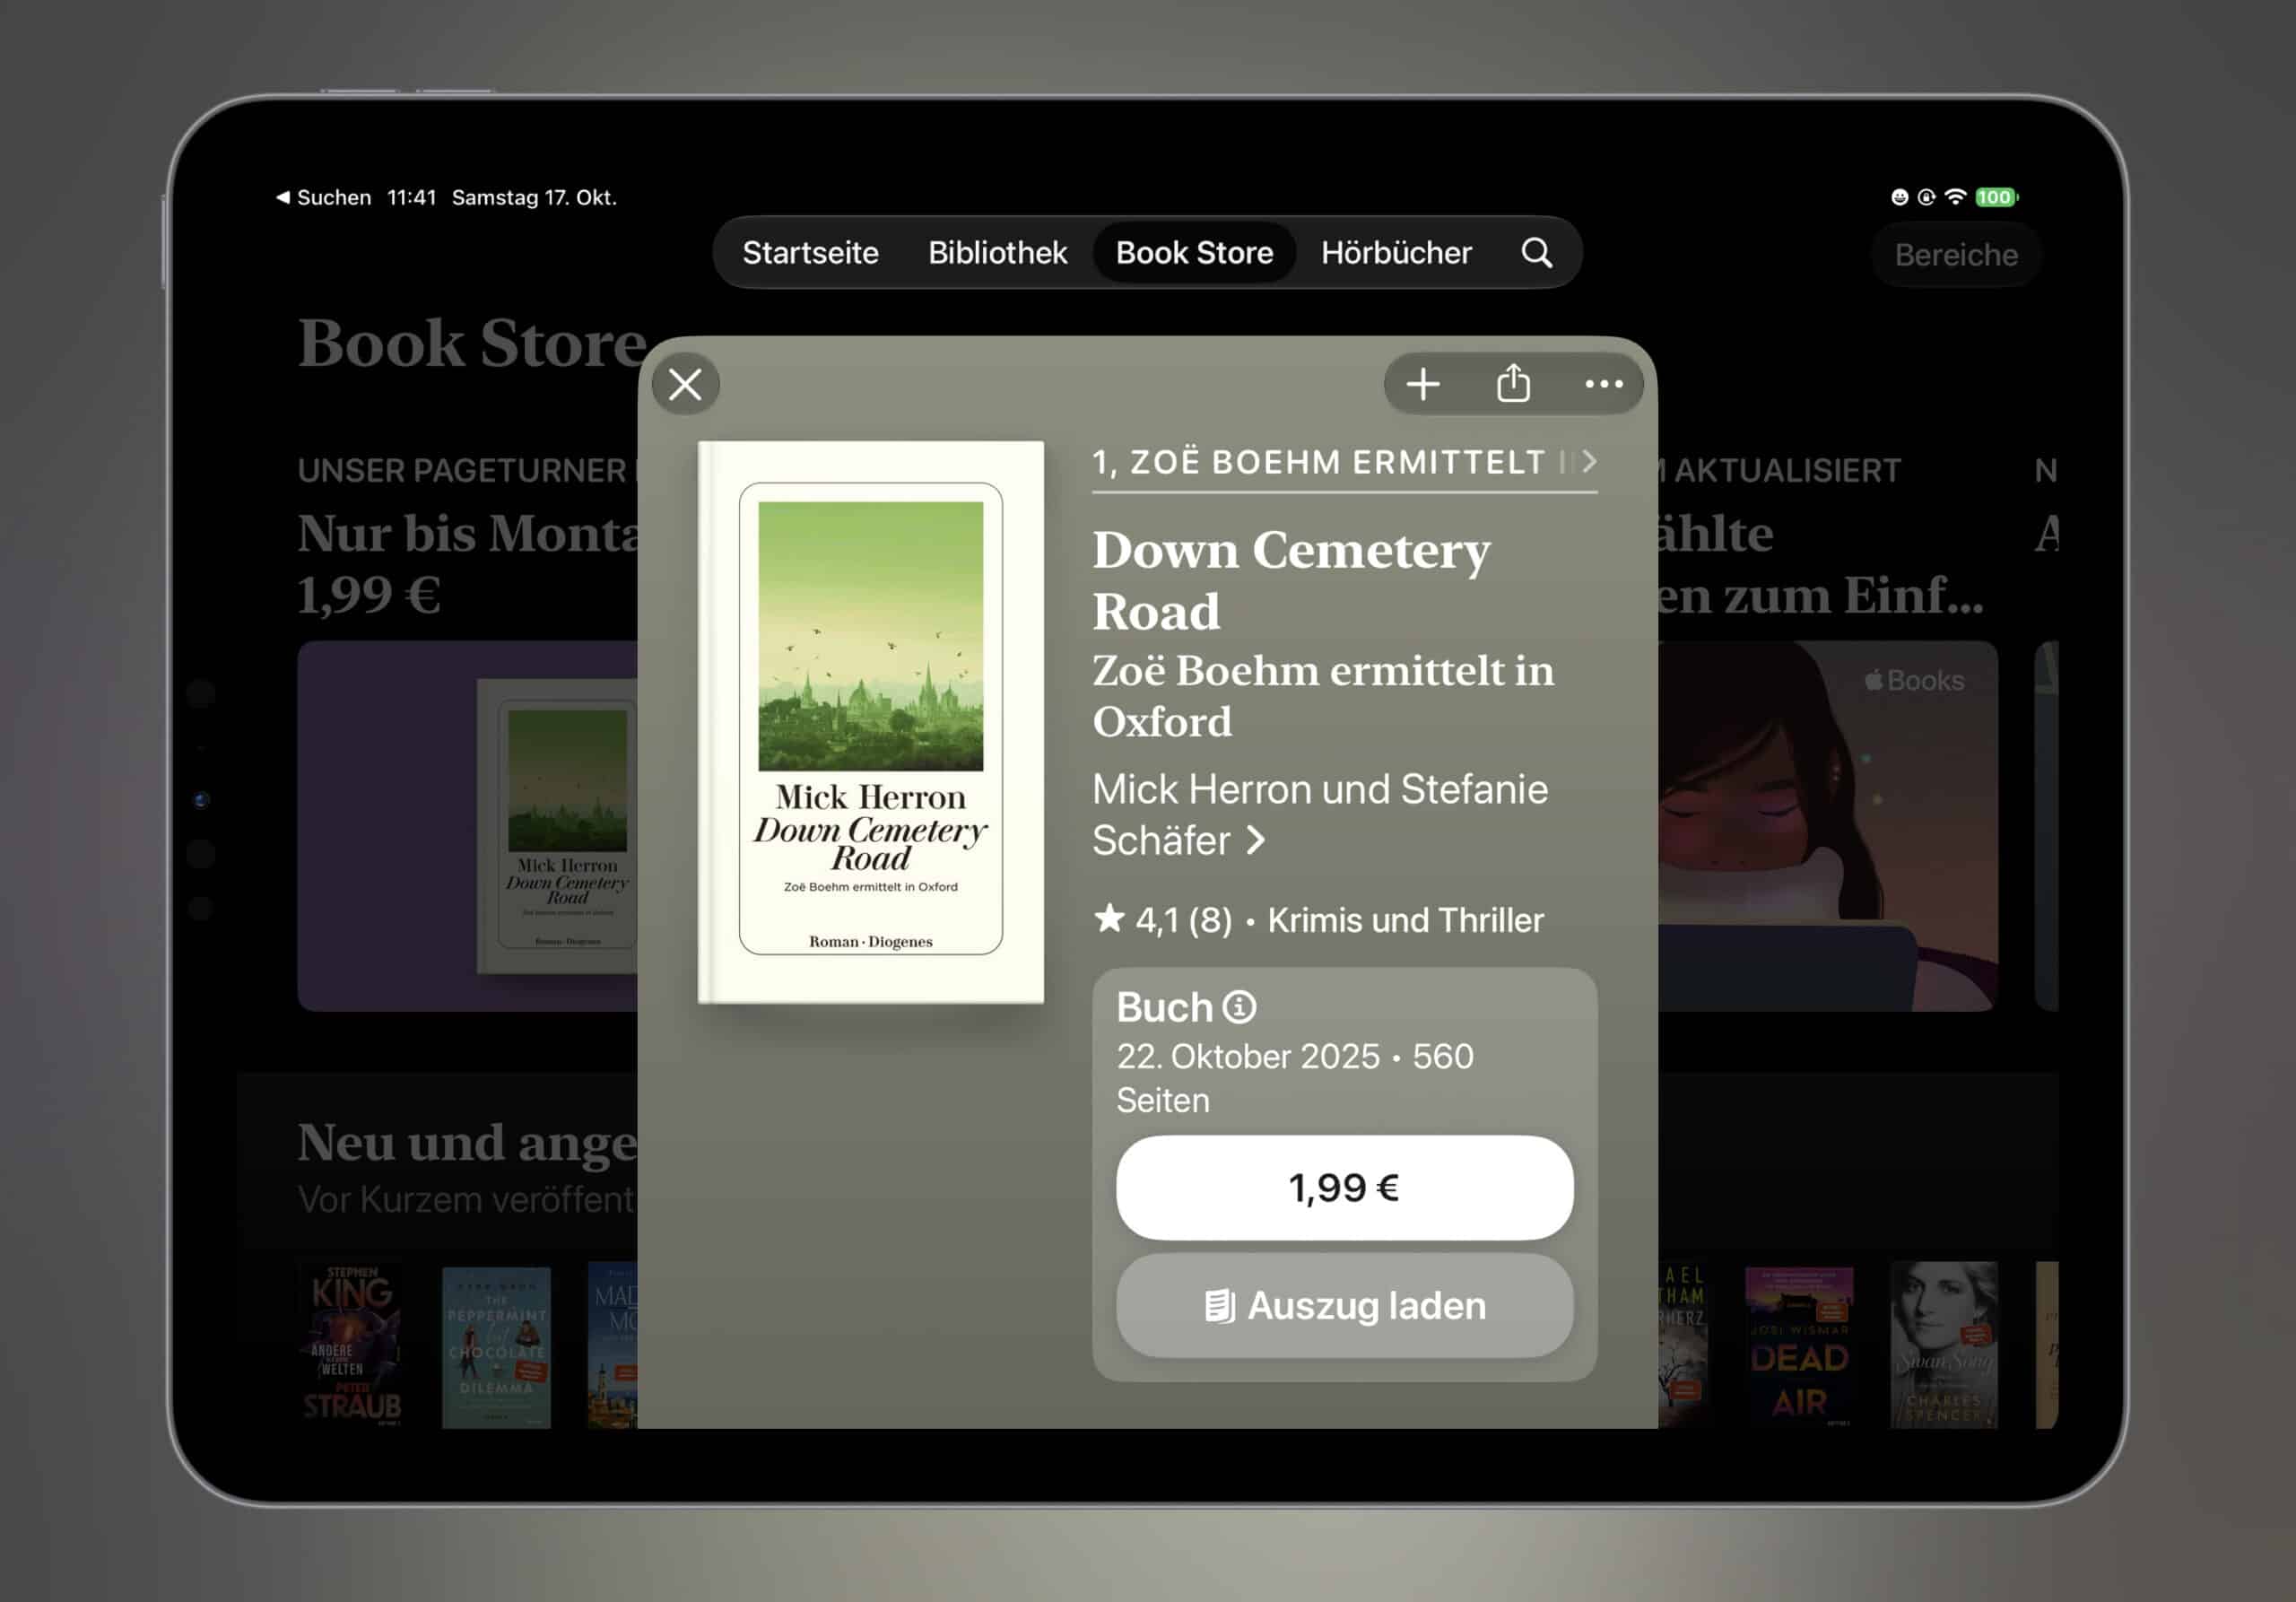Open the Hörbücher tab
The width and height of the screenshot is (2296, 1602).
click(x=1396, y=253)
